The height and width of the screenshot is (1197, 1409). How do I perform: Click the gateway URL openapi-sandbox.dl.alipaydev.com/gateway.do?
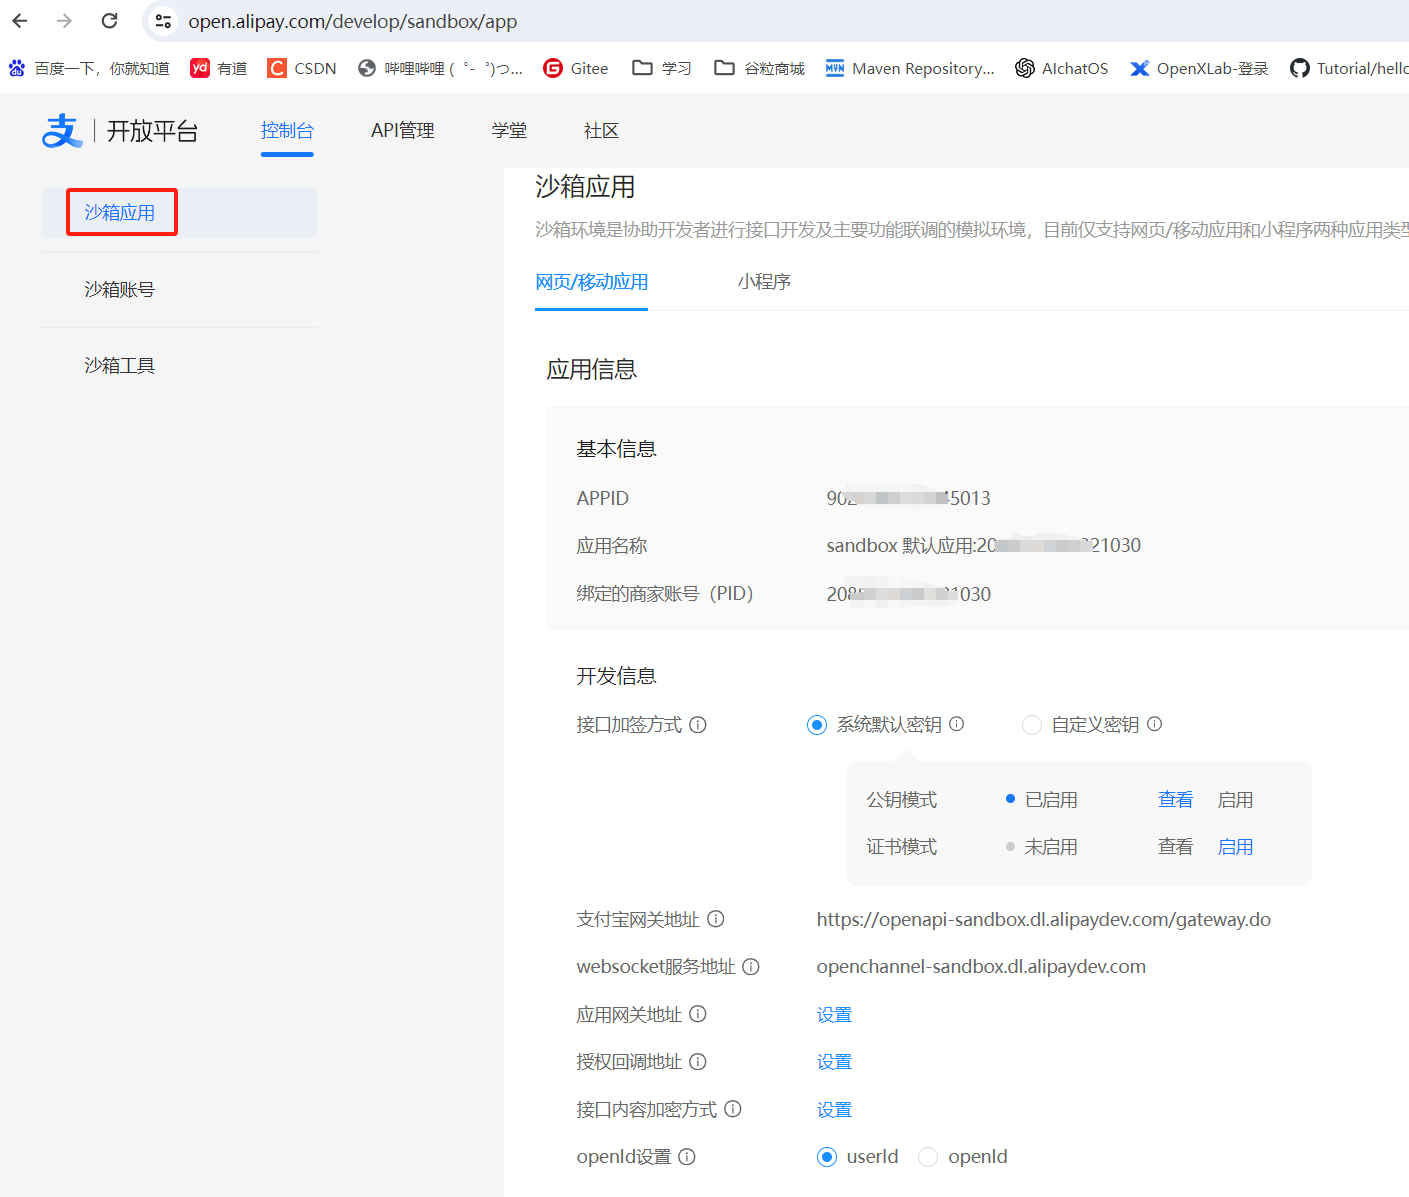tap(1043, 919)
